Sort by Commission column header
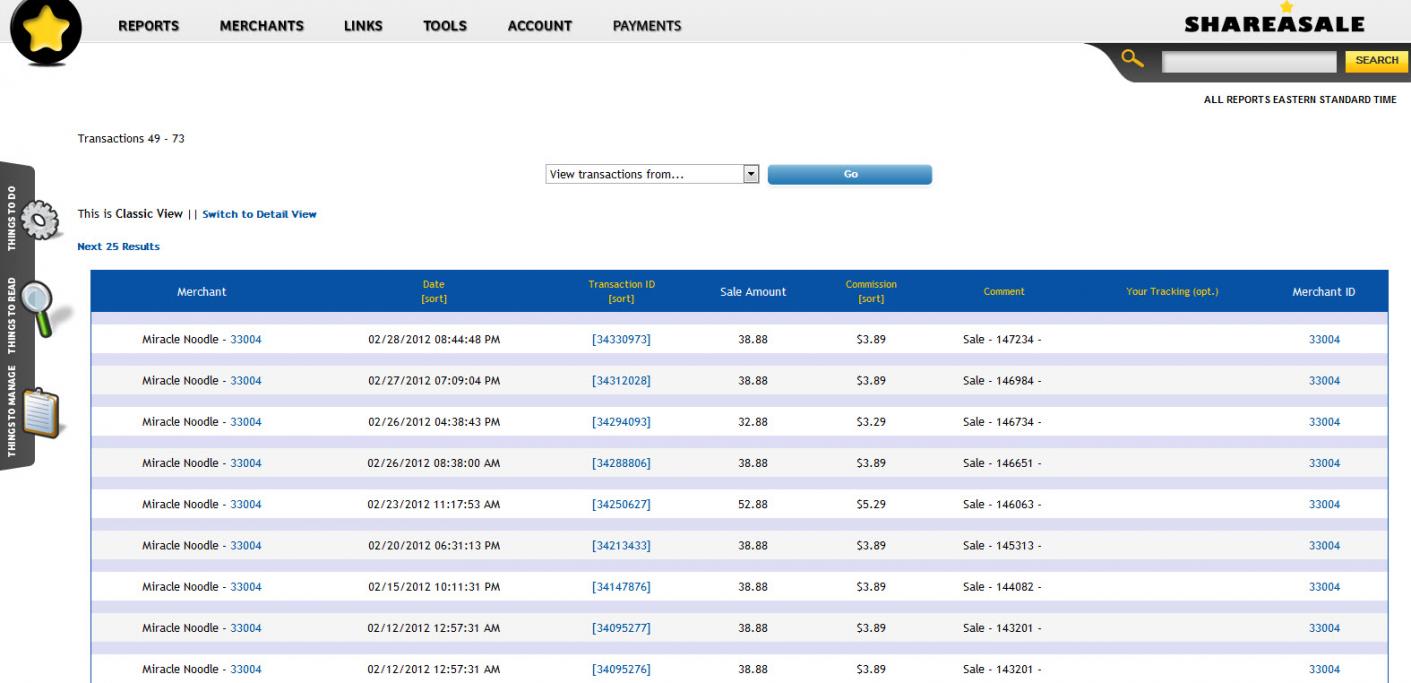This screenshot has height=683, width=1411. [871, 291]
